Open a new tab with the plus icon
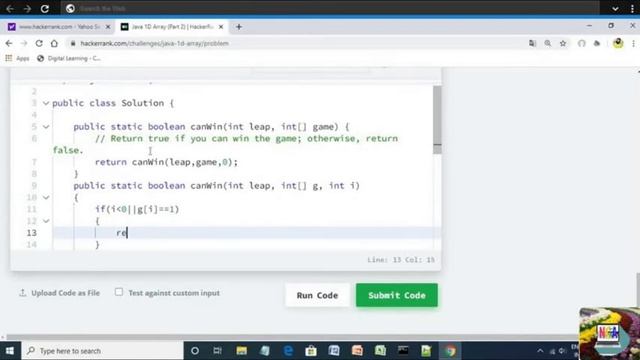This screenshot has height=360, width=640. [x=239, y=27]
